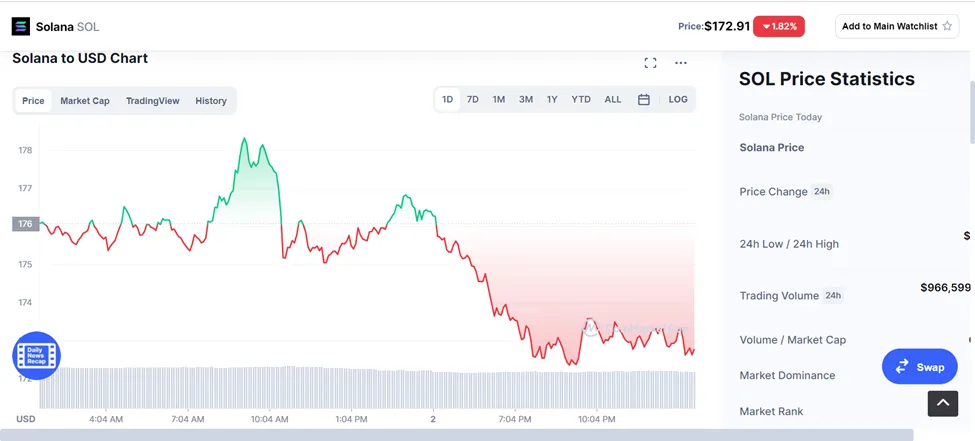Click the 'SOL Price Statistics' heading
This screenshot has width=975, height=441.
tap(826, 79)
